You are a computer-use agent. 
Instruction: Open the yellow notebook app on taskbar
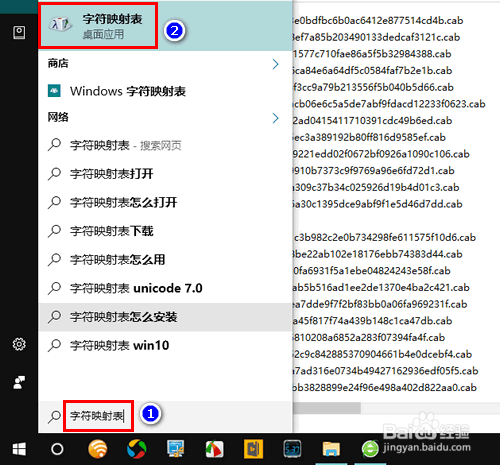click(x=253, y=449)
